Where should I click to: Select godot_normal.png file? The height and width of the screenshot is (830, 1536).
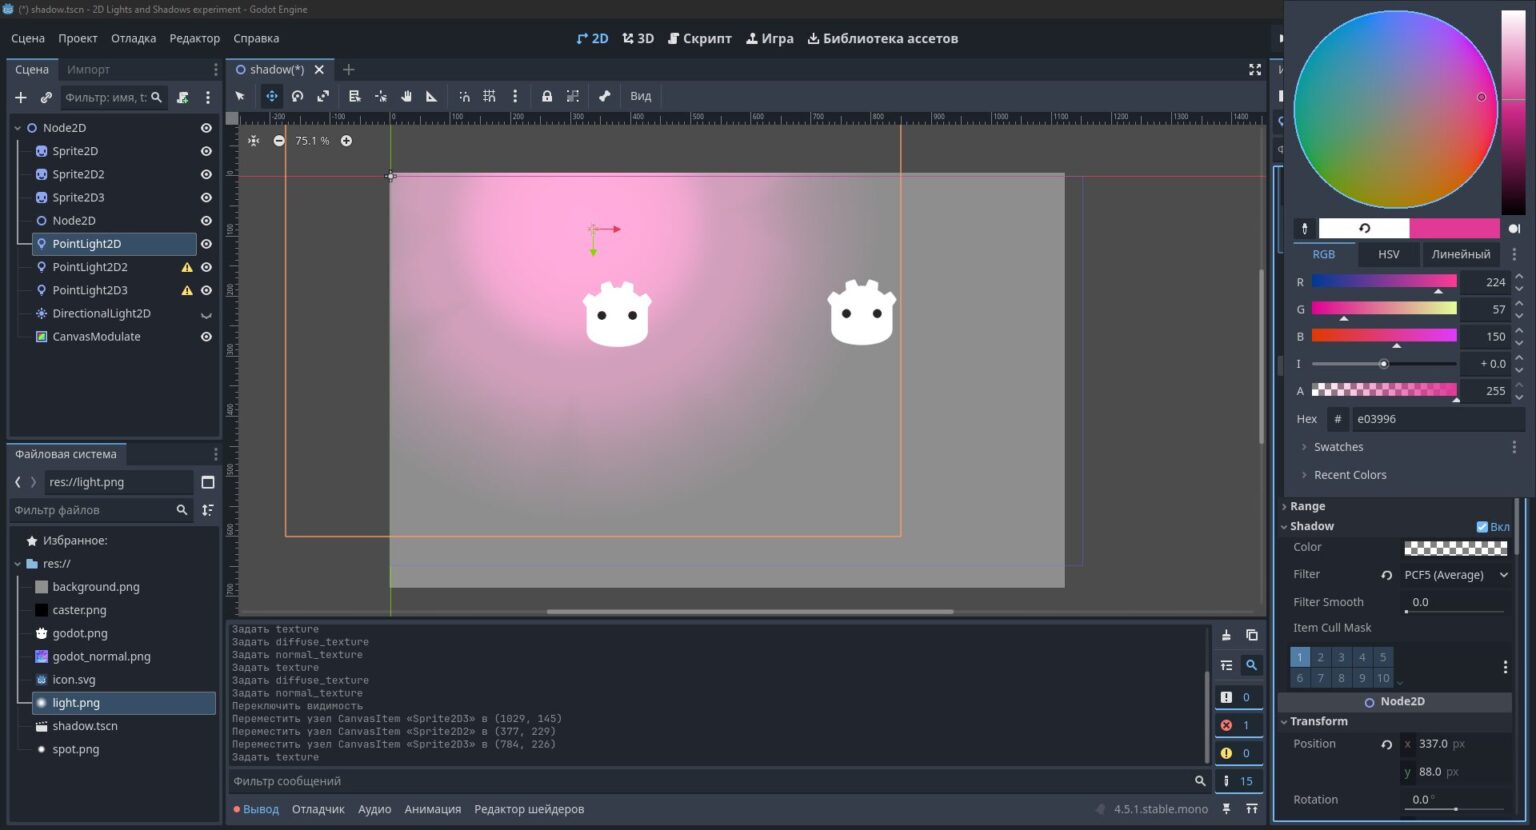point(101,657)
